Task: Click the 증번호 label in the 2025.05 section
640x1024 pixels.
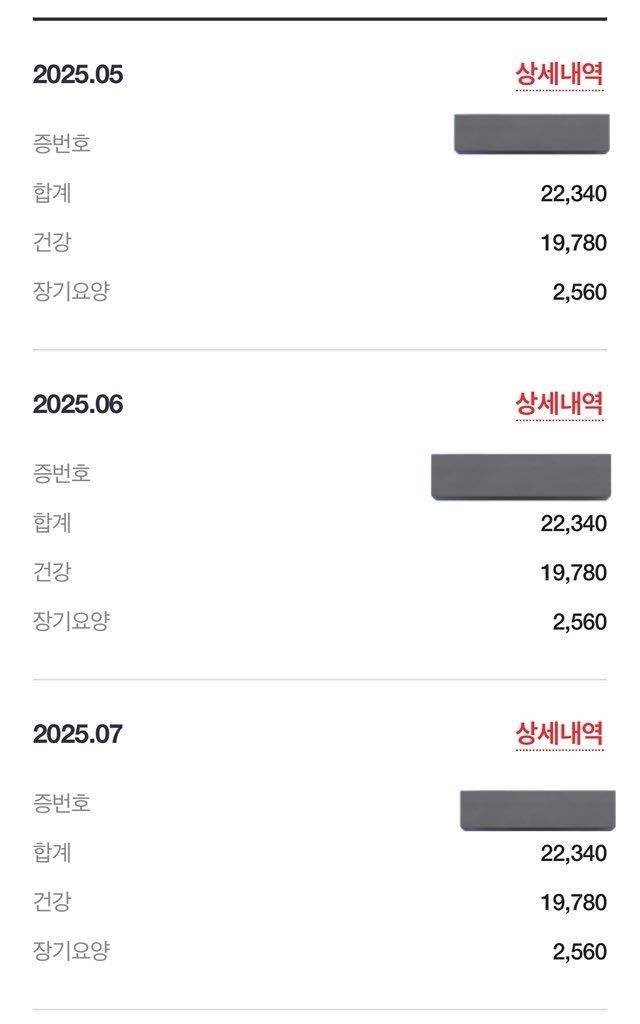Action: (62, 144)
